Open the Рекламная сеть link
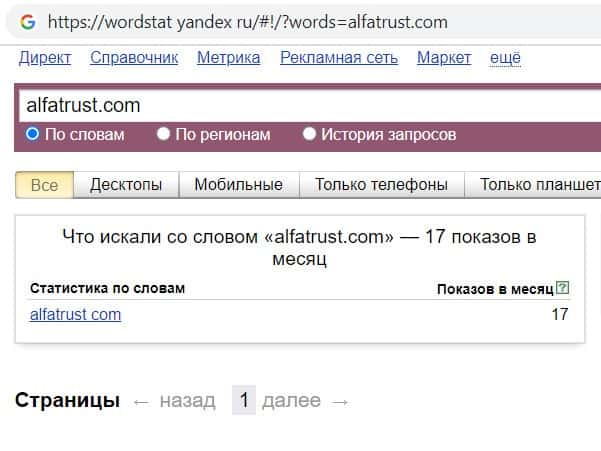Image resolution: width=601 pixels, height=451 pixels. (x=339, y=58)
